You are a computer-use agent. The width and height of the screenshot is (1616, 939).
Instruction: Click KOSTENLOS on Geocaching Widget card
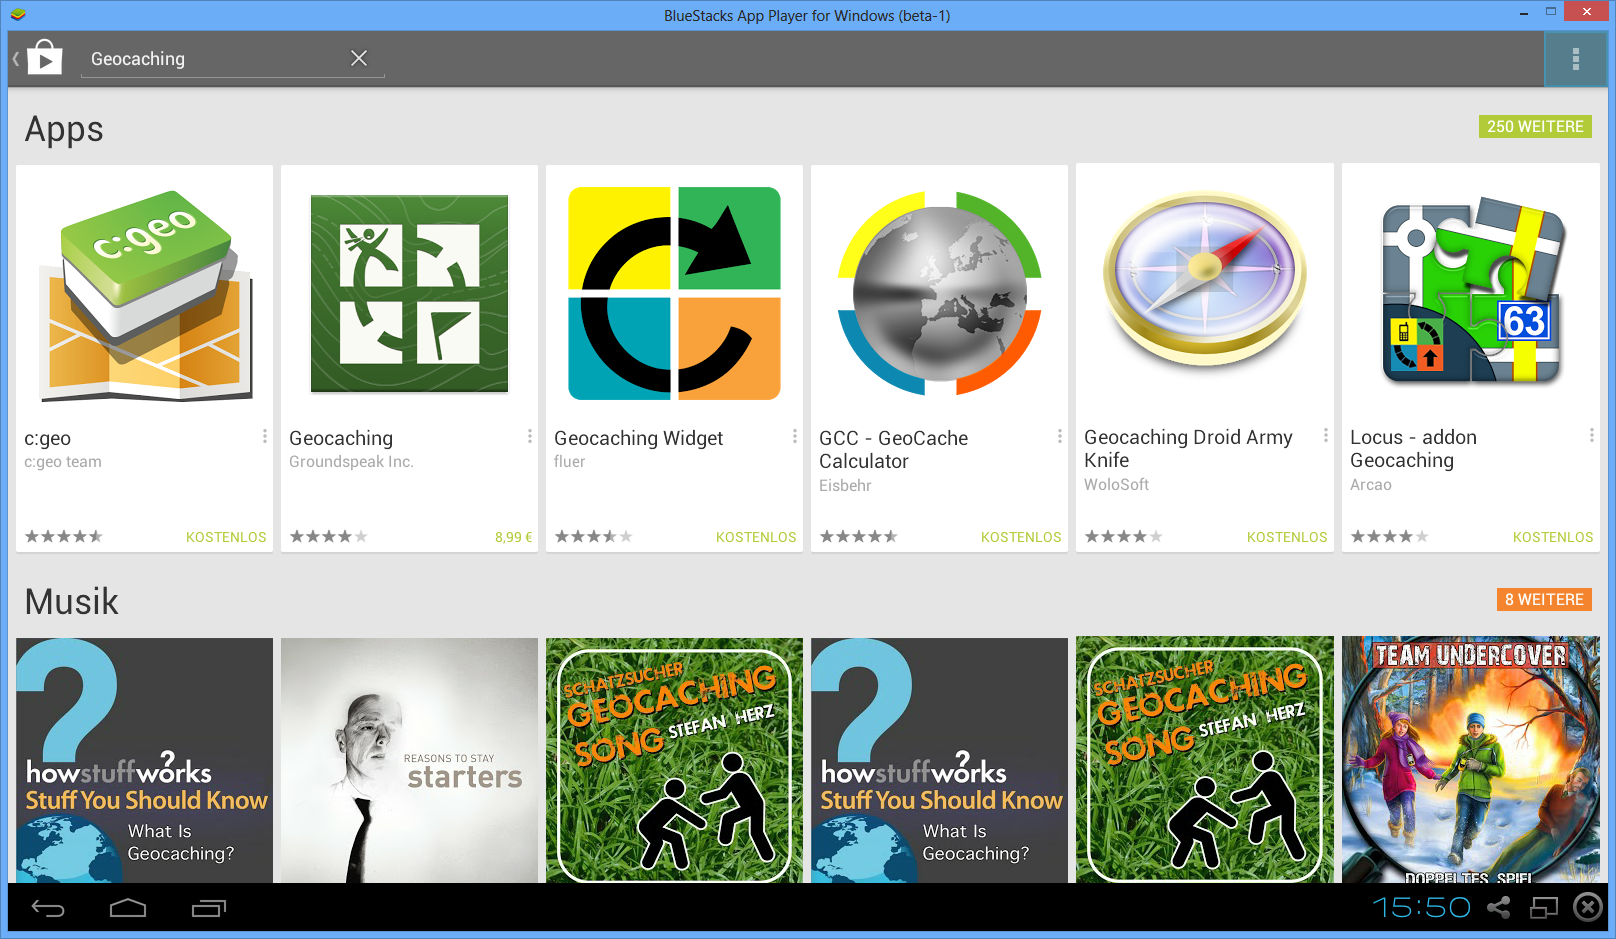coord(756,537)
